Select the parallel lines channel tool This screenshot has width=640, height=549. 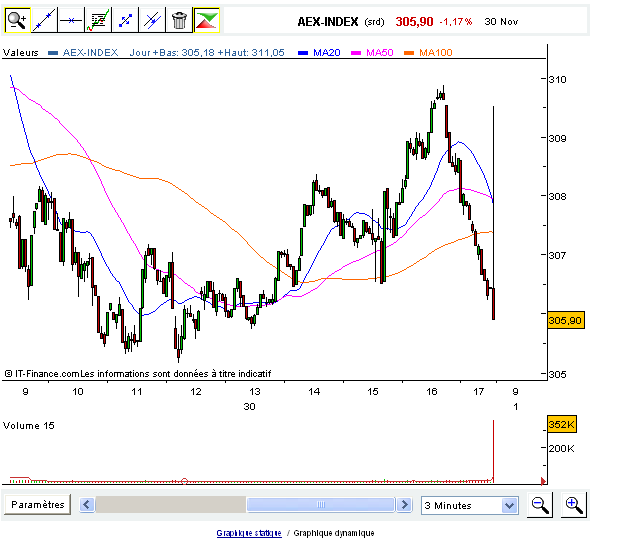point(152,20)
